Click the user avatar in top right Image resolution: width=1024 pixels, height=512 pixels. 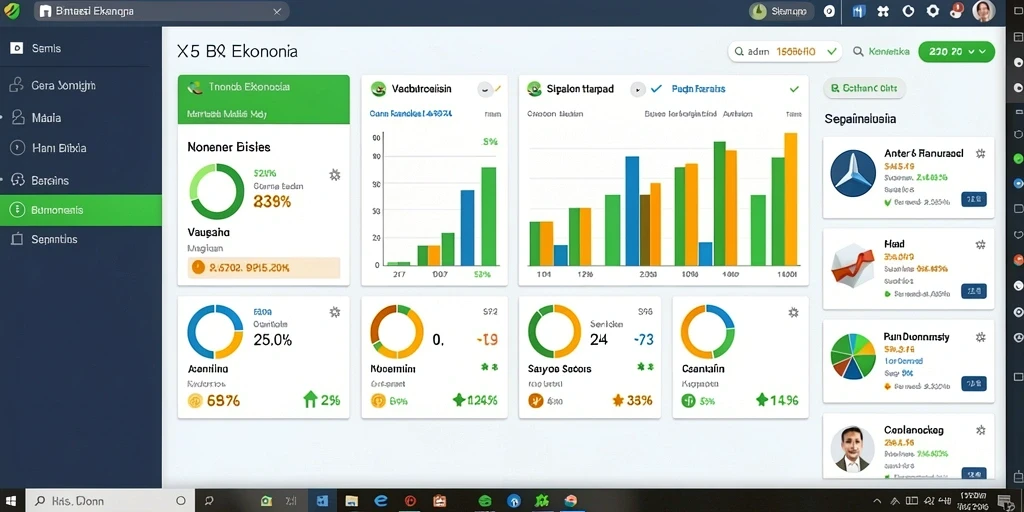[982, 11]
